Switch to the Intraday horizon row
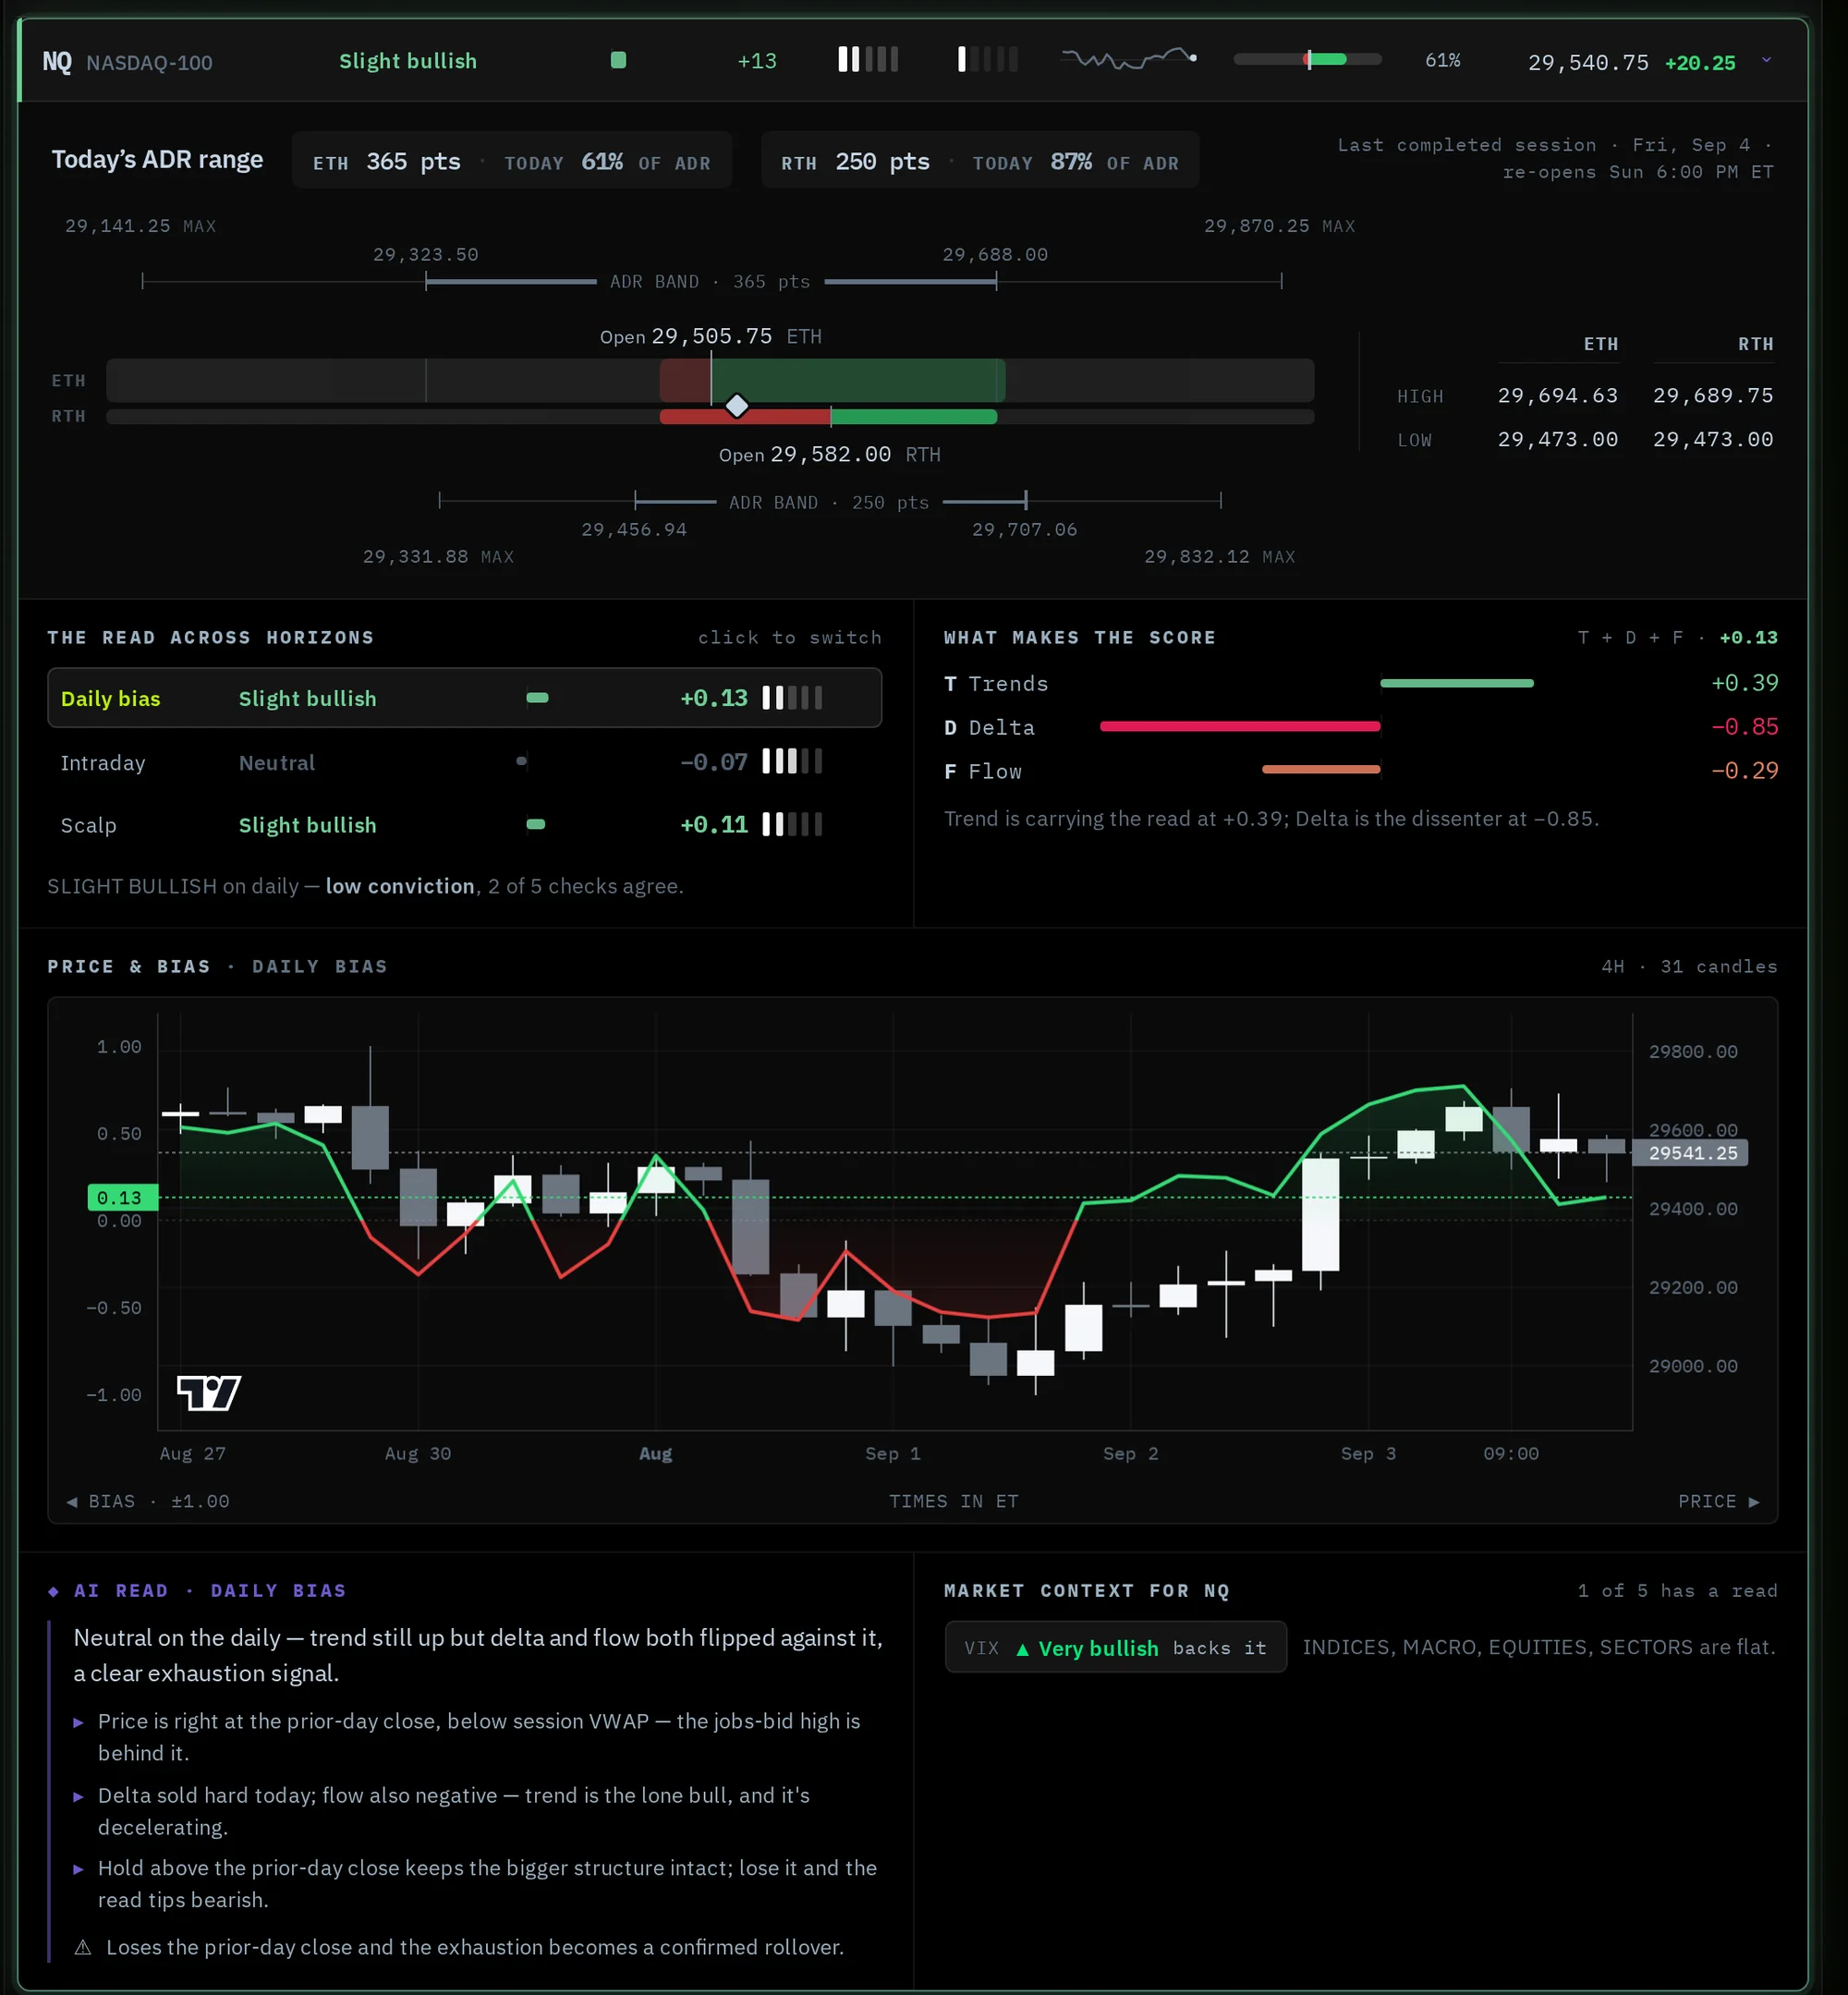 tap(464, 762)
